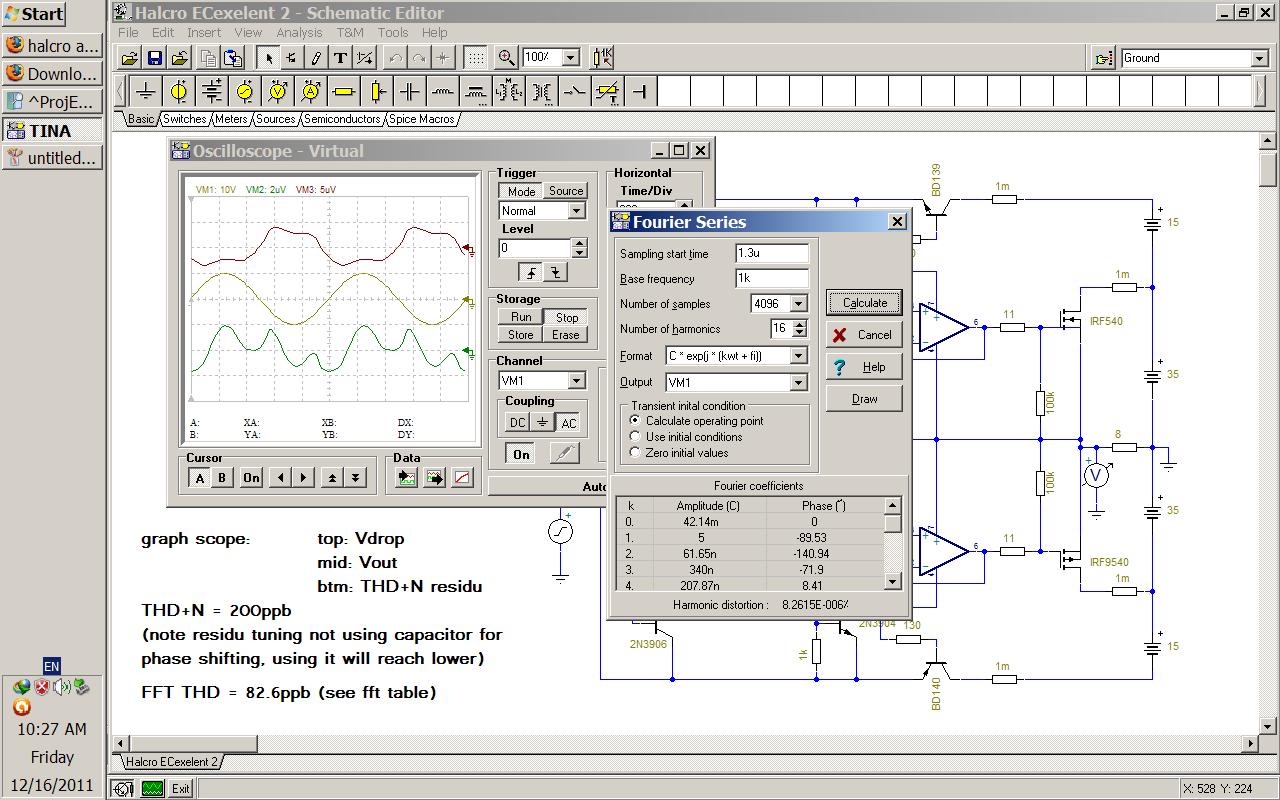
Task: Place a thermistor component from toolbar
Action: [608, 92]
